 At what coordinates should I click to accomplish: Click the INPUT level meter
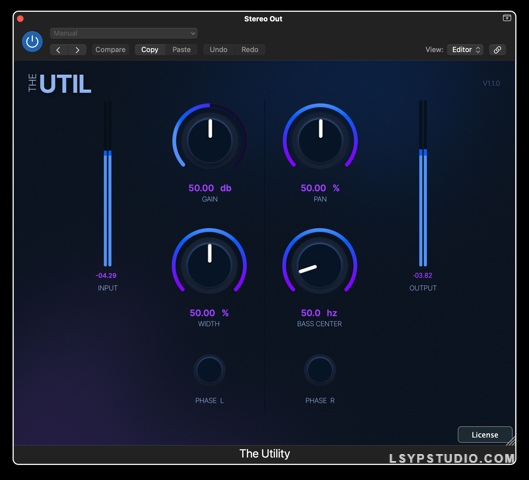[108, 184]
